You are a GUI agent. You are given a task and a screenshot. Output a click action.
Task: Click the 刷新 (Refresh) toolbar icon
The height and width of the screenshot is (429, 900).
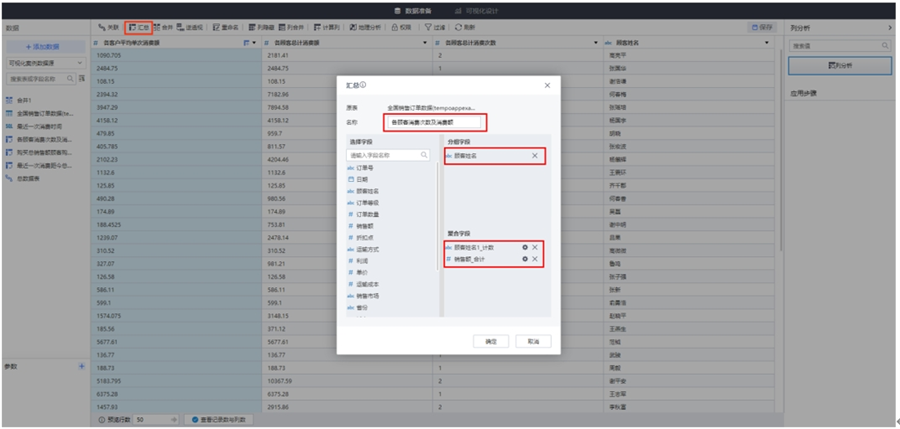pyautogui.click(x=465, y=28)
